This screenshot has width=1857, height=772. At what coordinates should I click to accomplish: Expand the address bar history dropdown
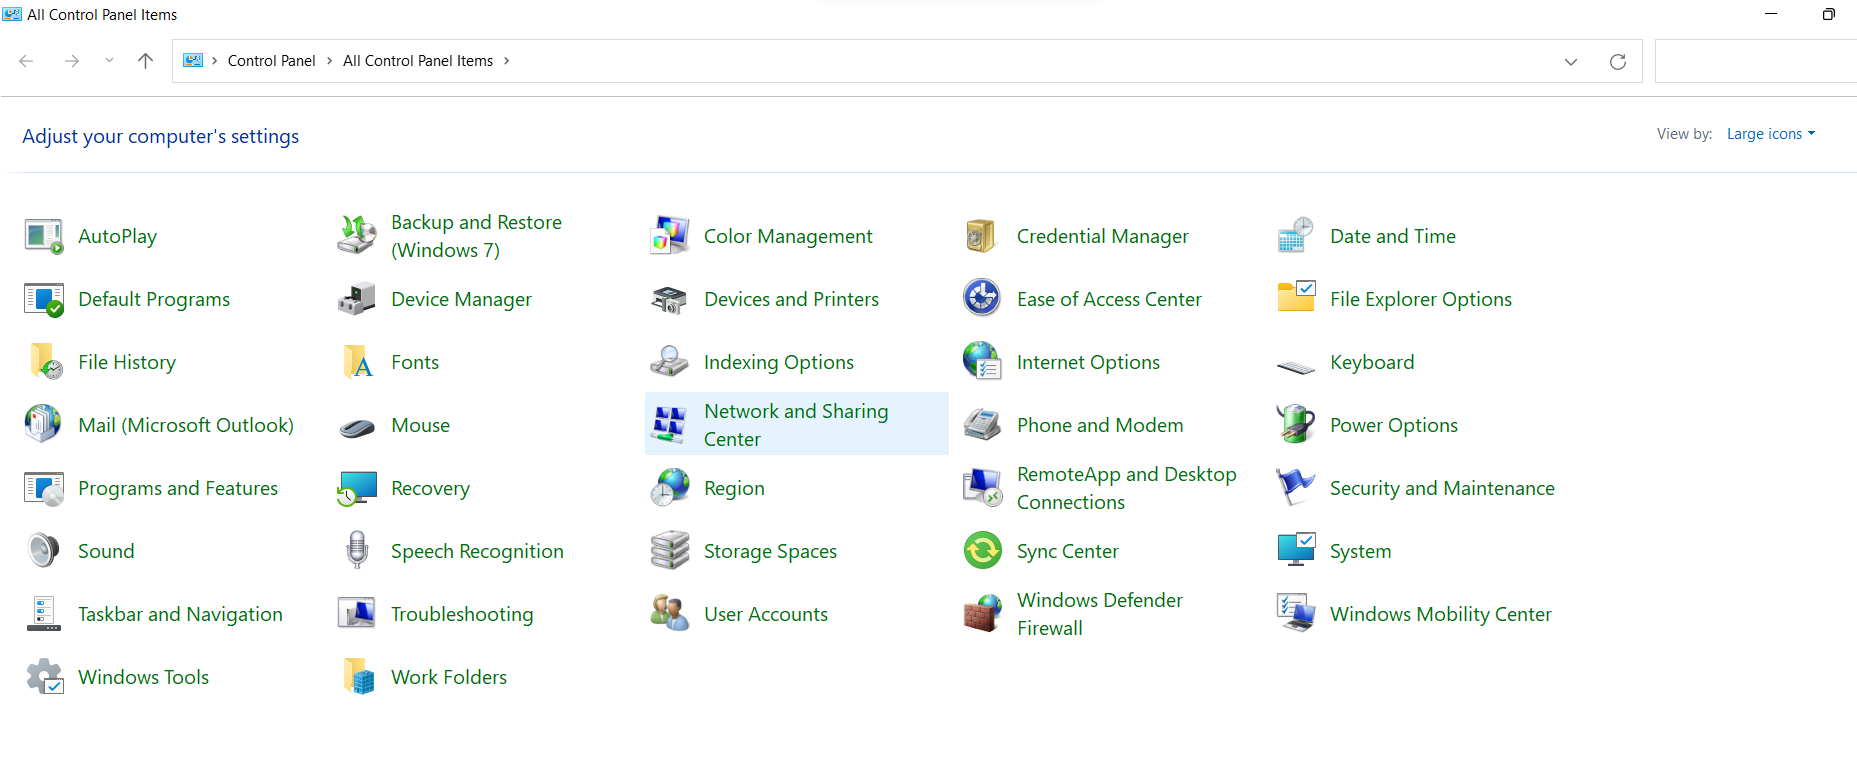(x=1570, y=61)
